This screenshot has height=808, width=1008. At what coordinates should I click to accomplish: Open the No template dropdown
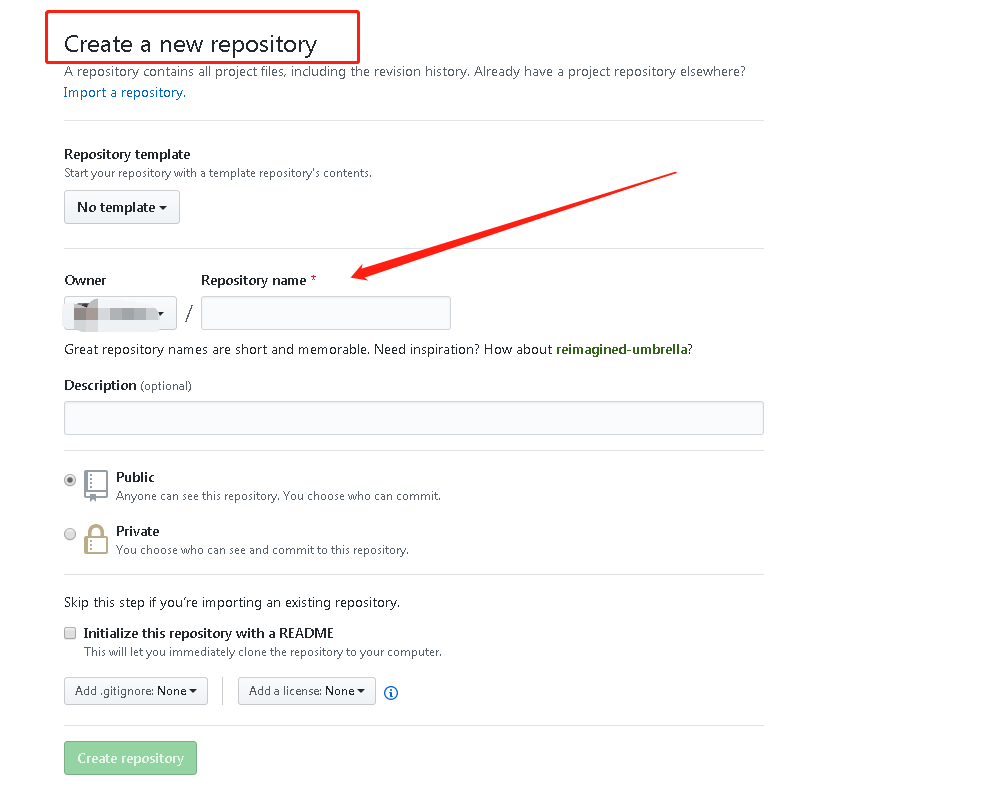(x=122, y=207)
